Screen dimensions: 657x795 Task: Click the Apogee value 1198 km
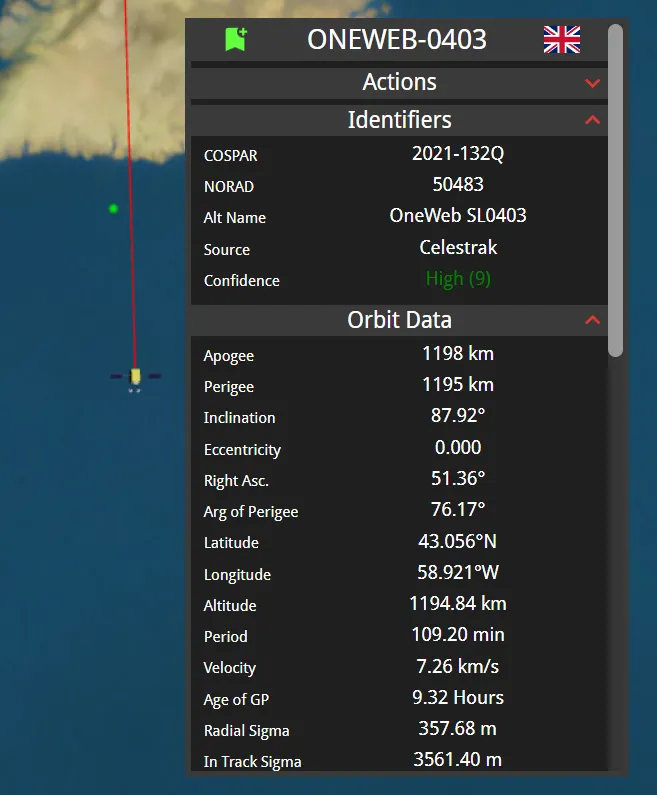pos(458,354)
